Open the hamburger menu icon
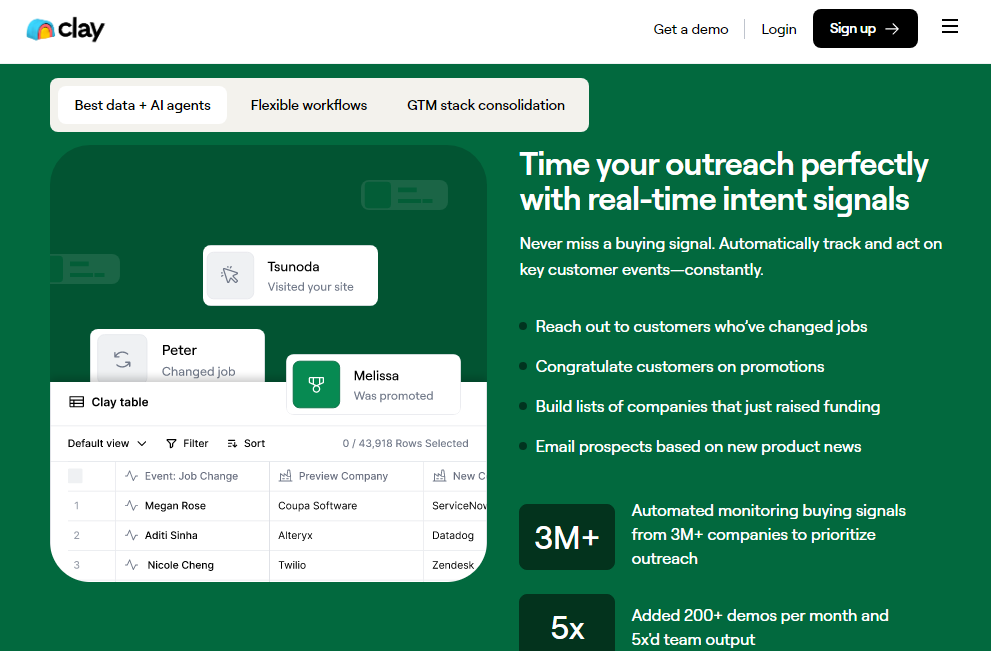This screenshot has height=651, width=991. click(x=950, y=27)
